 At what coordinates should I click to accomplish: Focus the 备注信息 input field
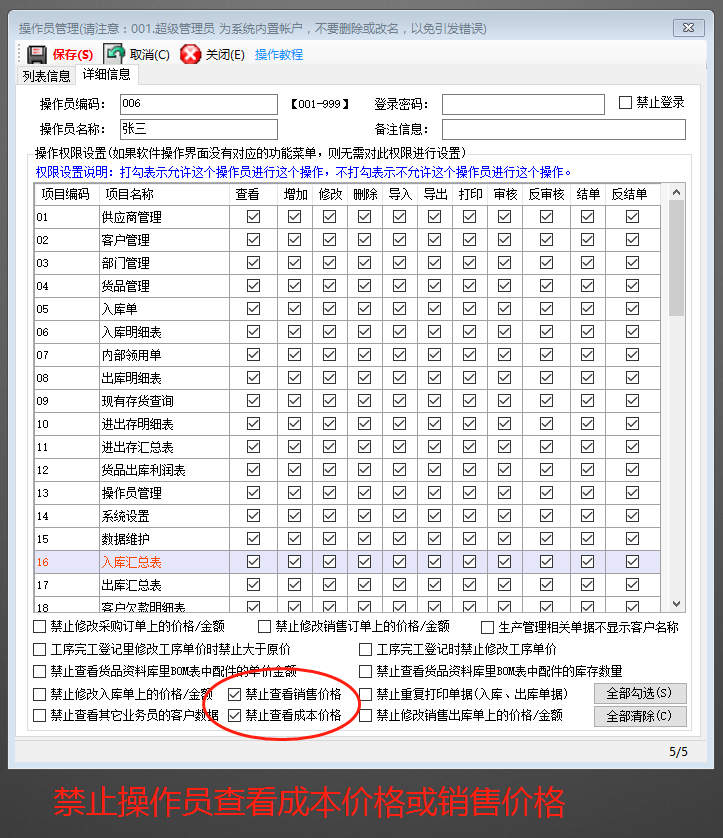[x=564, y=129]
